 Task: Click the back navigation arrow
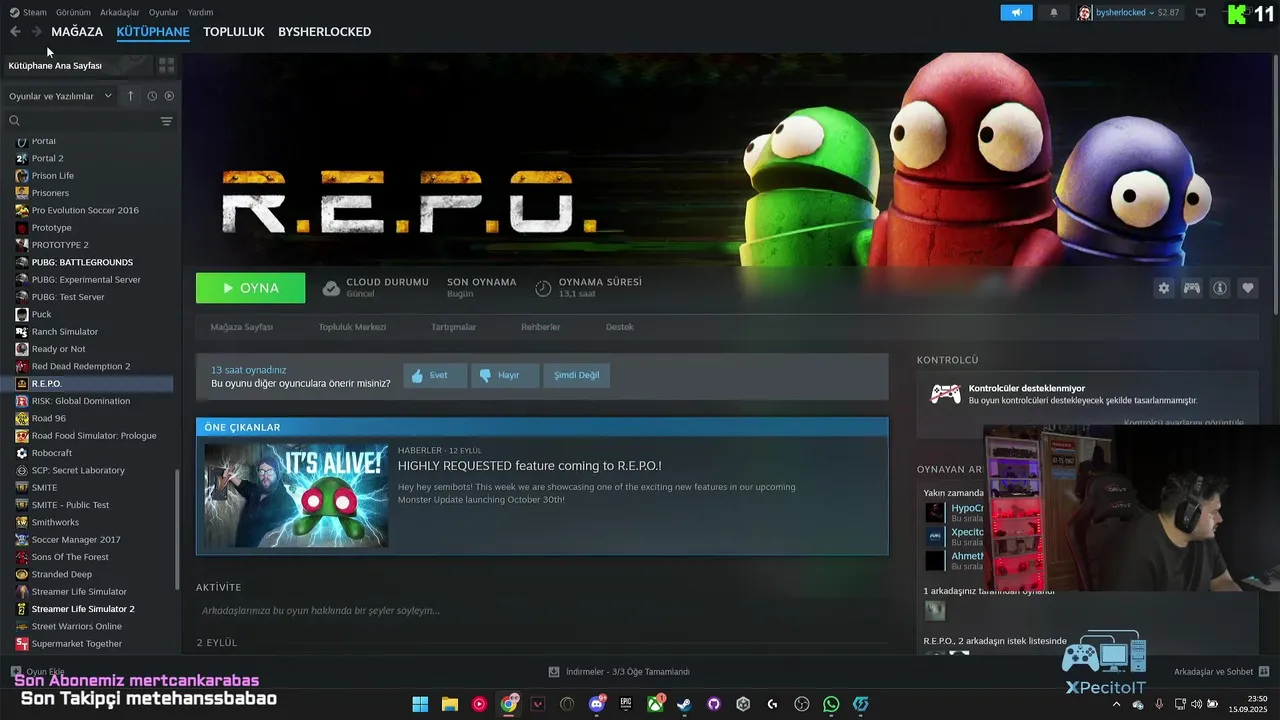point(15,32)
